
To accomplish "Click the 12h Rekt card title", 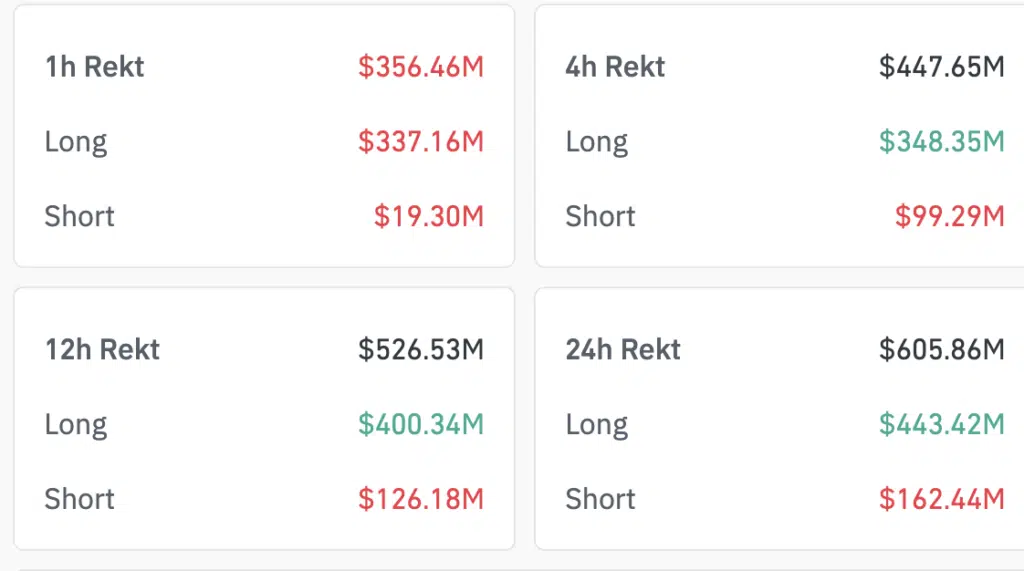I will [x=102, y=349].
